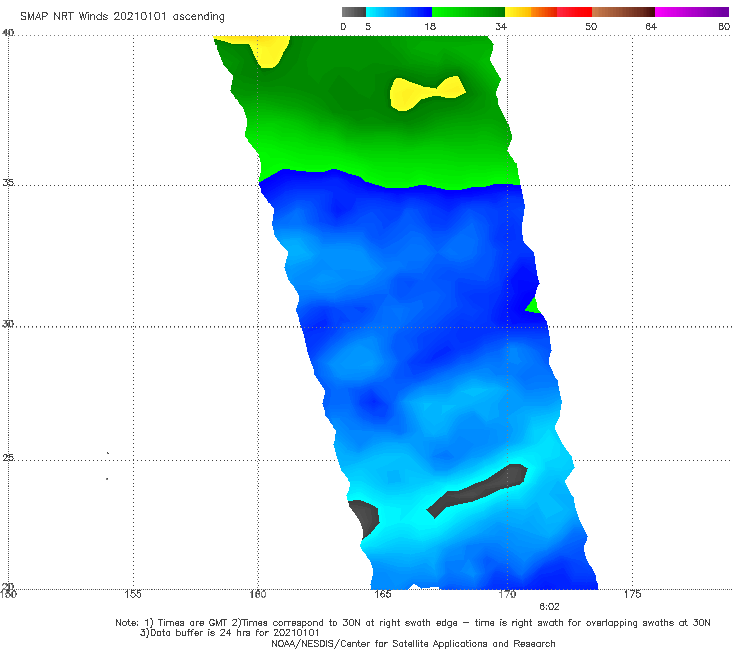Click the color bar label '50'
740x650 pixels.
(x=591, y=26)
